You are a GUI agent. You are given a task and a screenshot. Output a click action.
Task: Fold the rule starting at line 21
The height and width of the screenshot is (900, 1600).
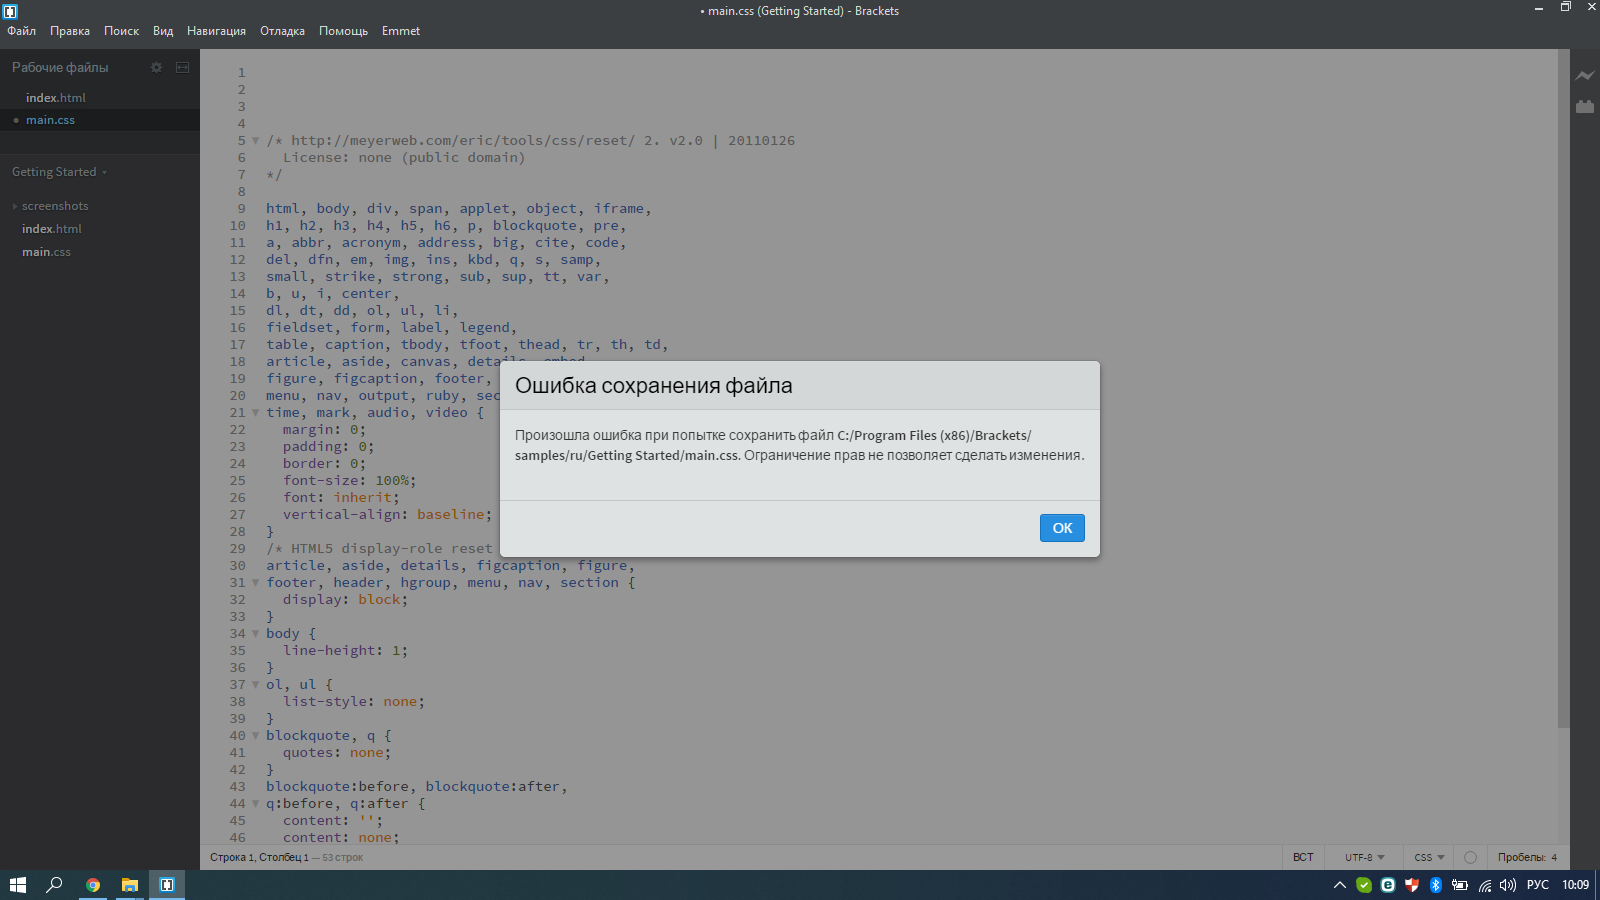[255, 413]
